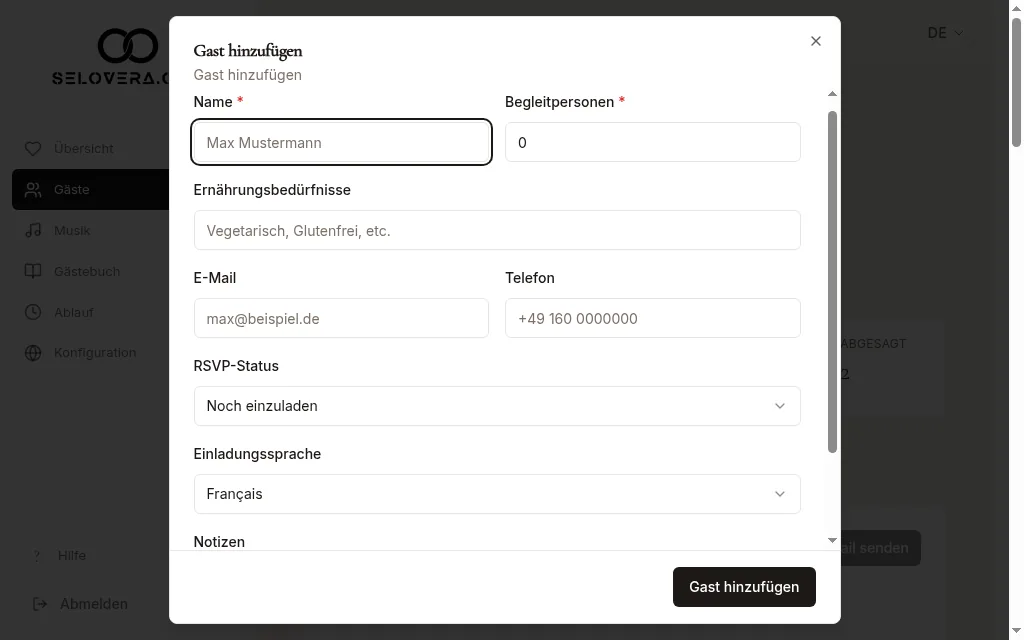Open the Einladungssprache dropdown
Viewport: 1024px width, 640px height.
pos(497,494)
